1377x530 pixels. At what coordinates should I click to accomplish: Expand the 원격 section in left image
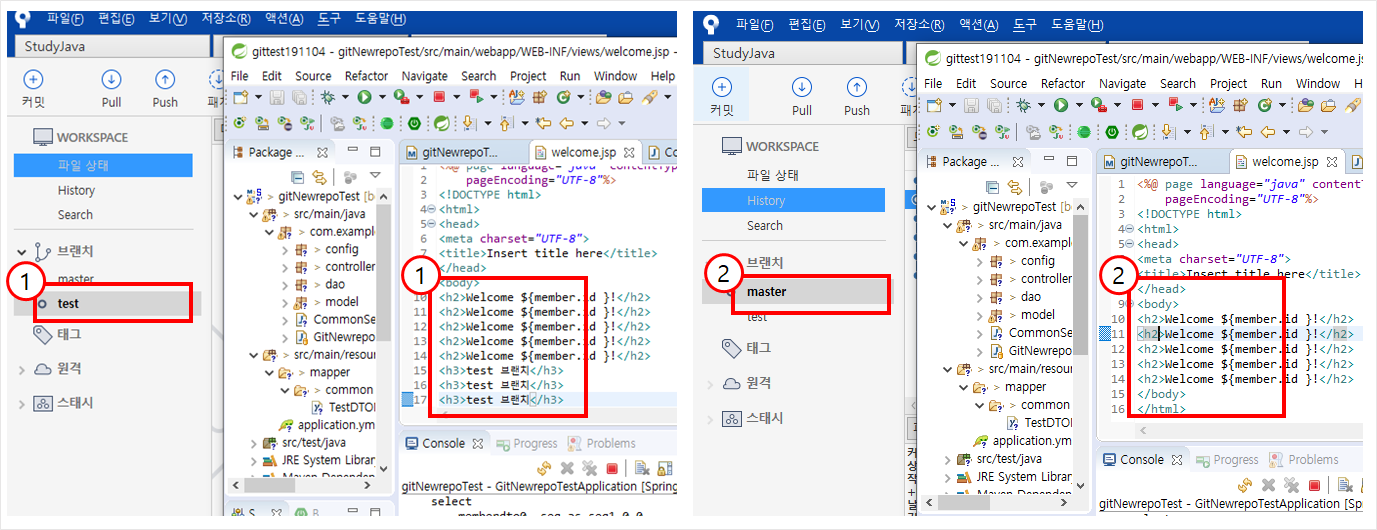pos(22,369)
